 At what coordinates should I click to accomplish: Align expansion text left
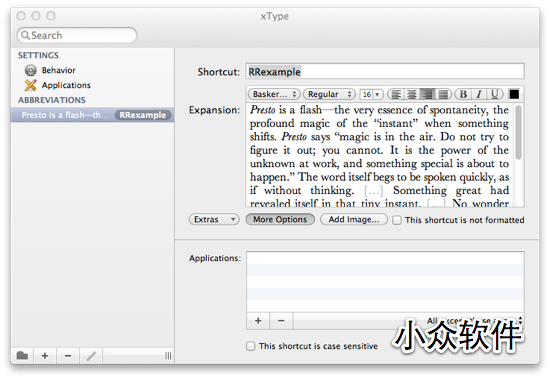coord(396,94)
